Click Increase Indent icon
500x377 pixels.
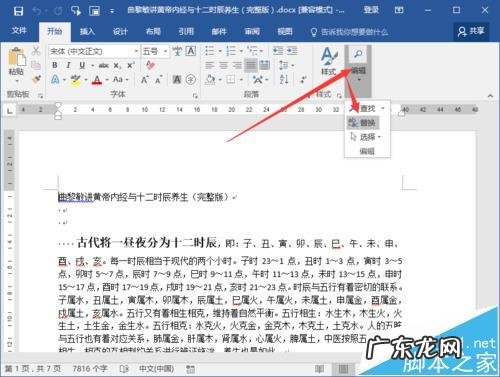(292, 51)
